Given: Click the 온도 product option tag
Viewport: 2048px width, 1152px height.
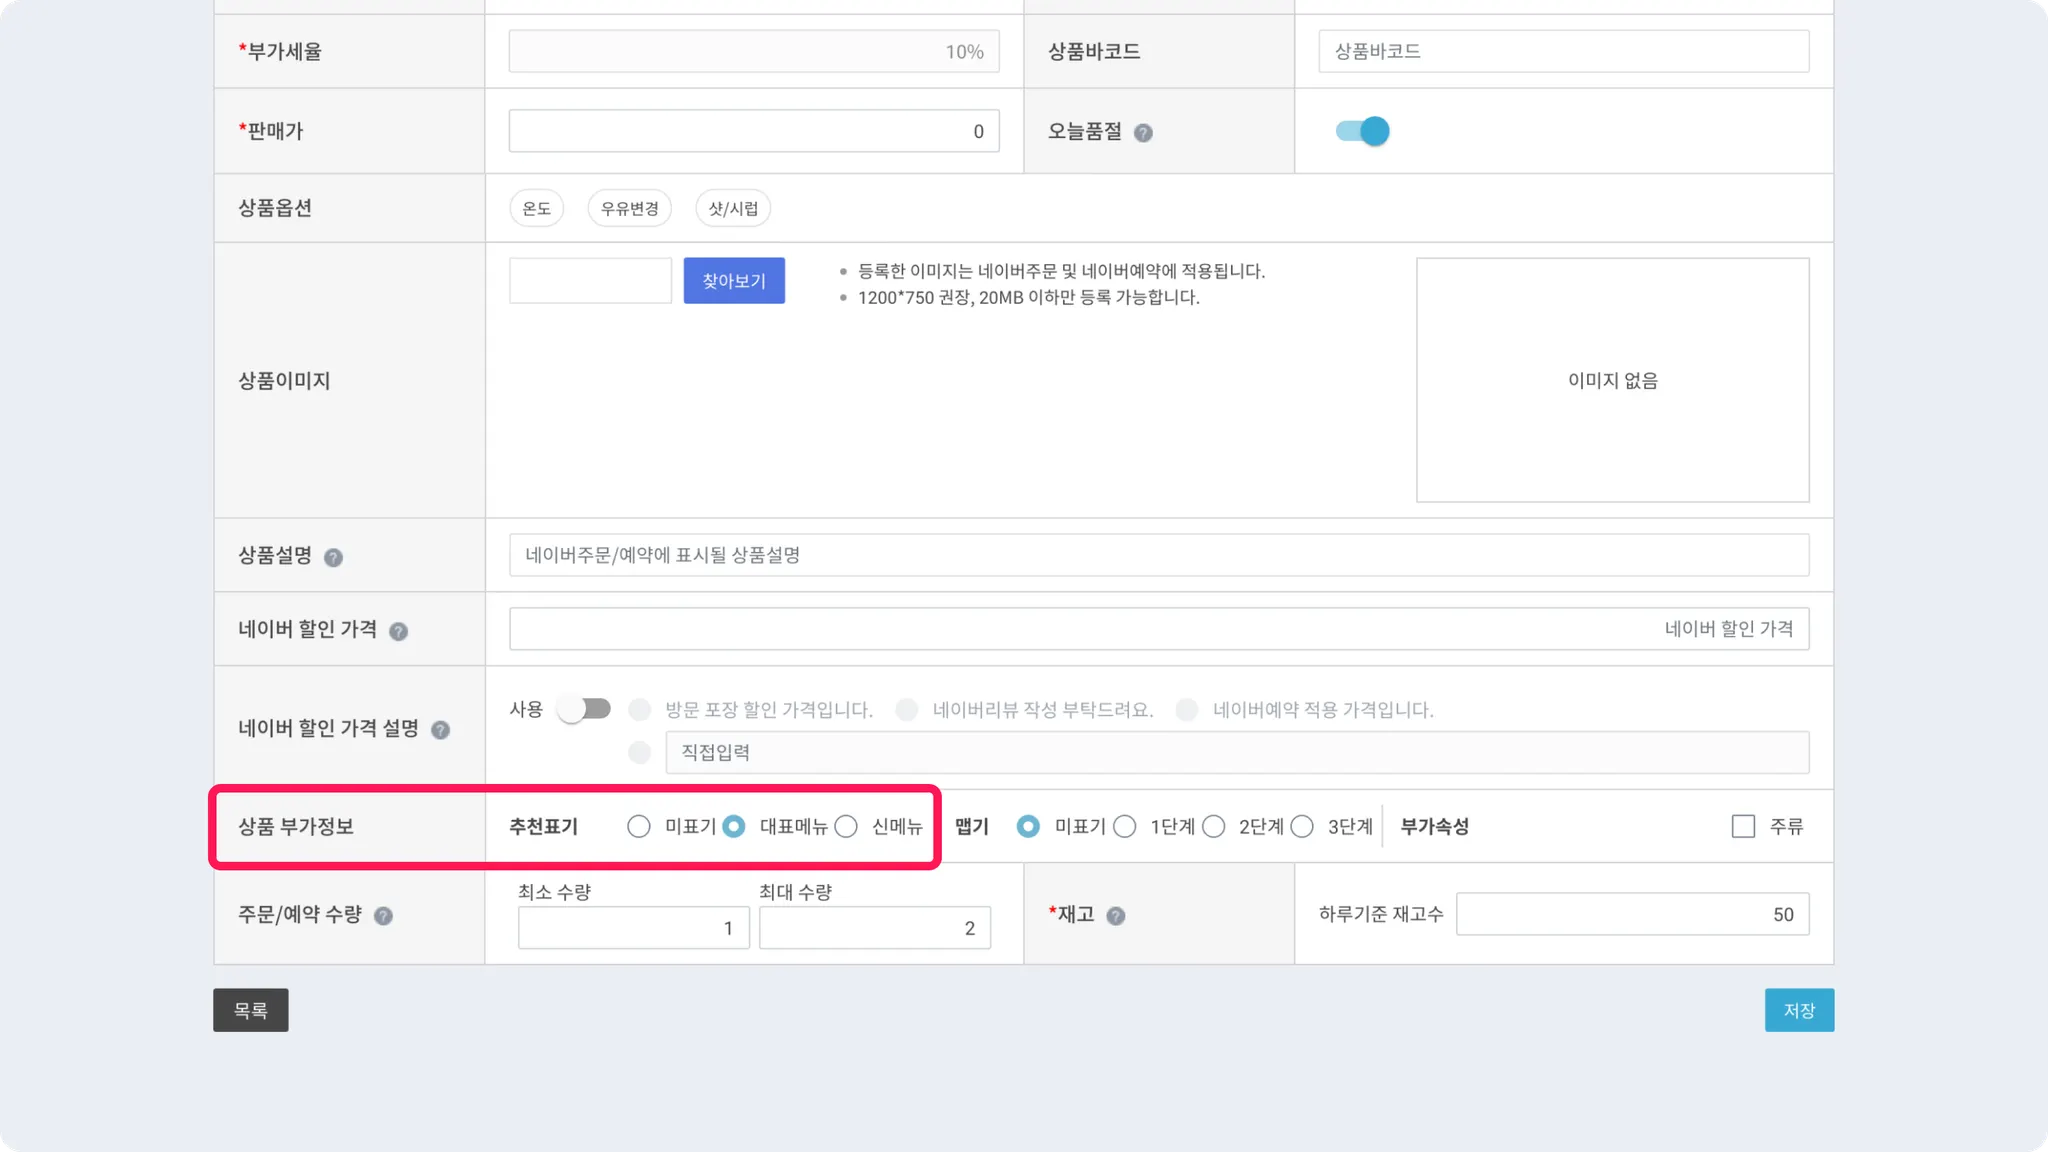Looking at the screenshot, I should 536,208.
